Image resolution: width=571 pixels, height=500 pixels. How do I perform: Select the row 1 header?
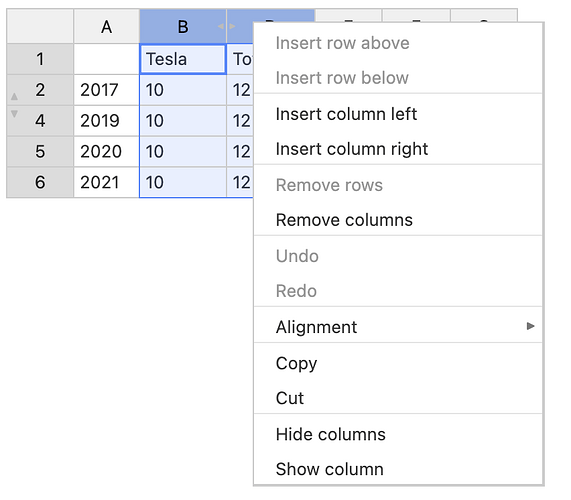coord(40,59)
